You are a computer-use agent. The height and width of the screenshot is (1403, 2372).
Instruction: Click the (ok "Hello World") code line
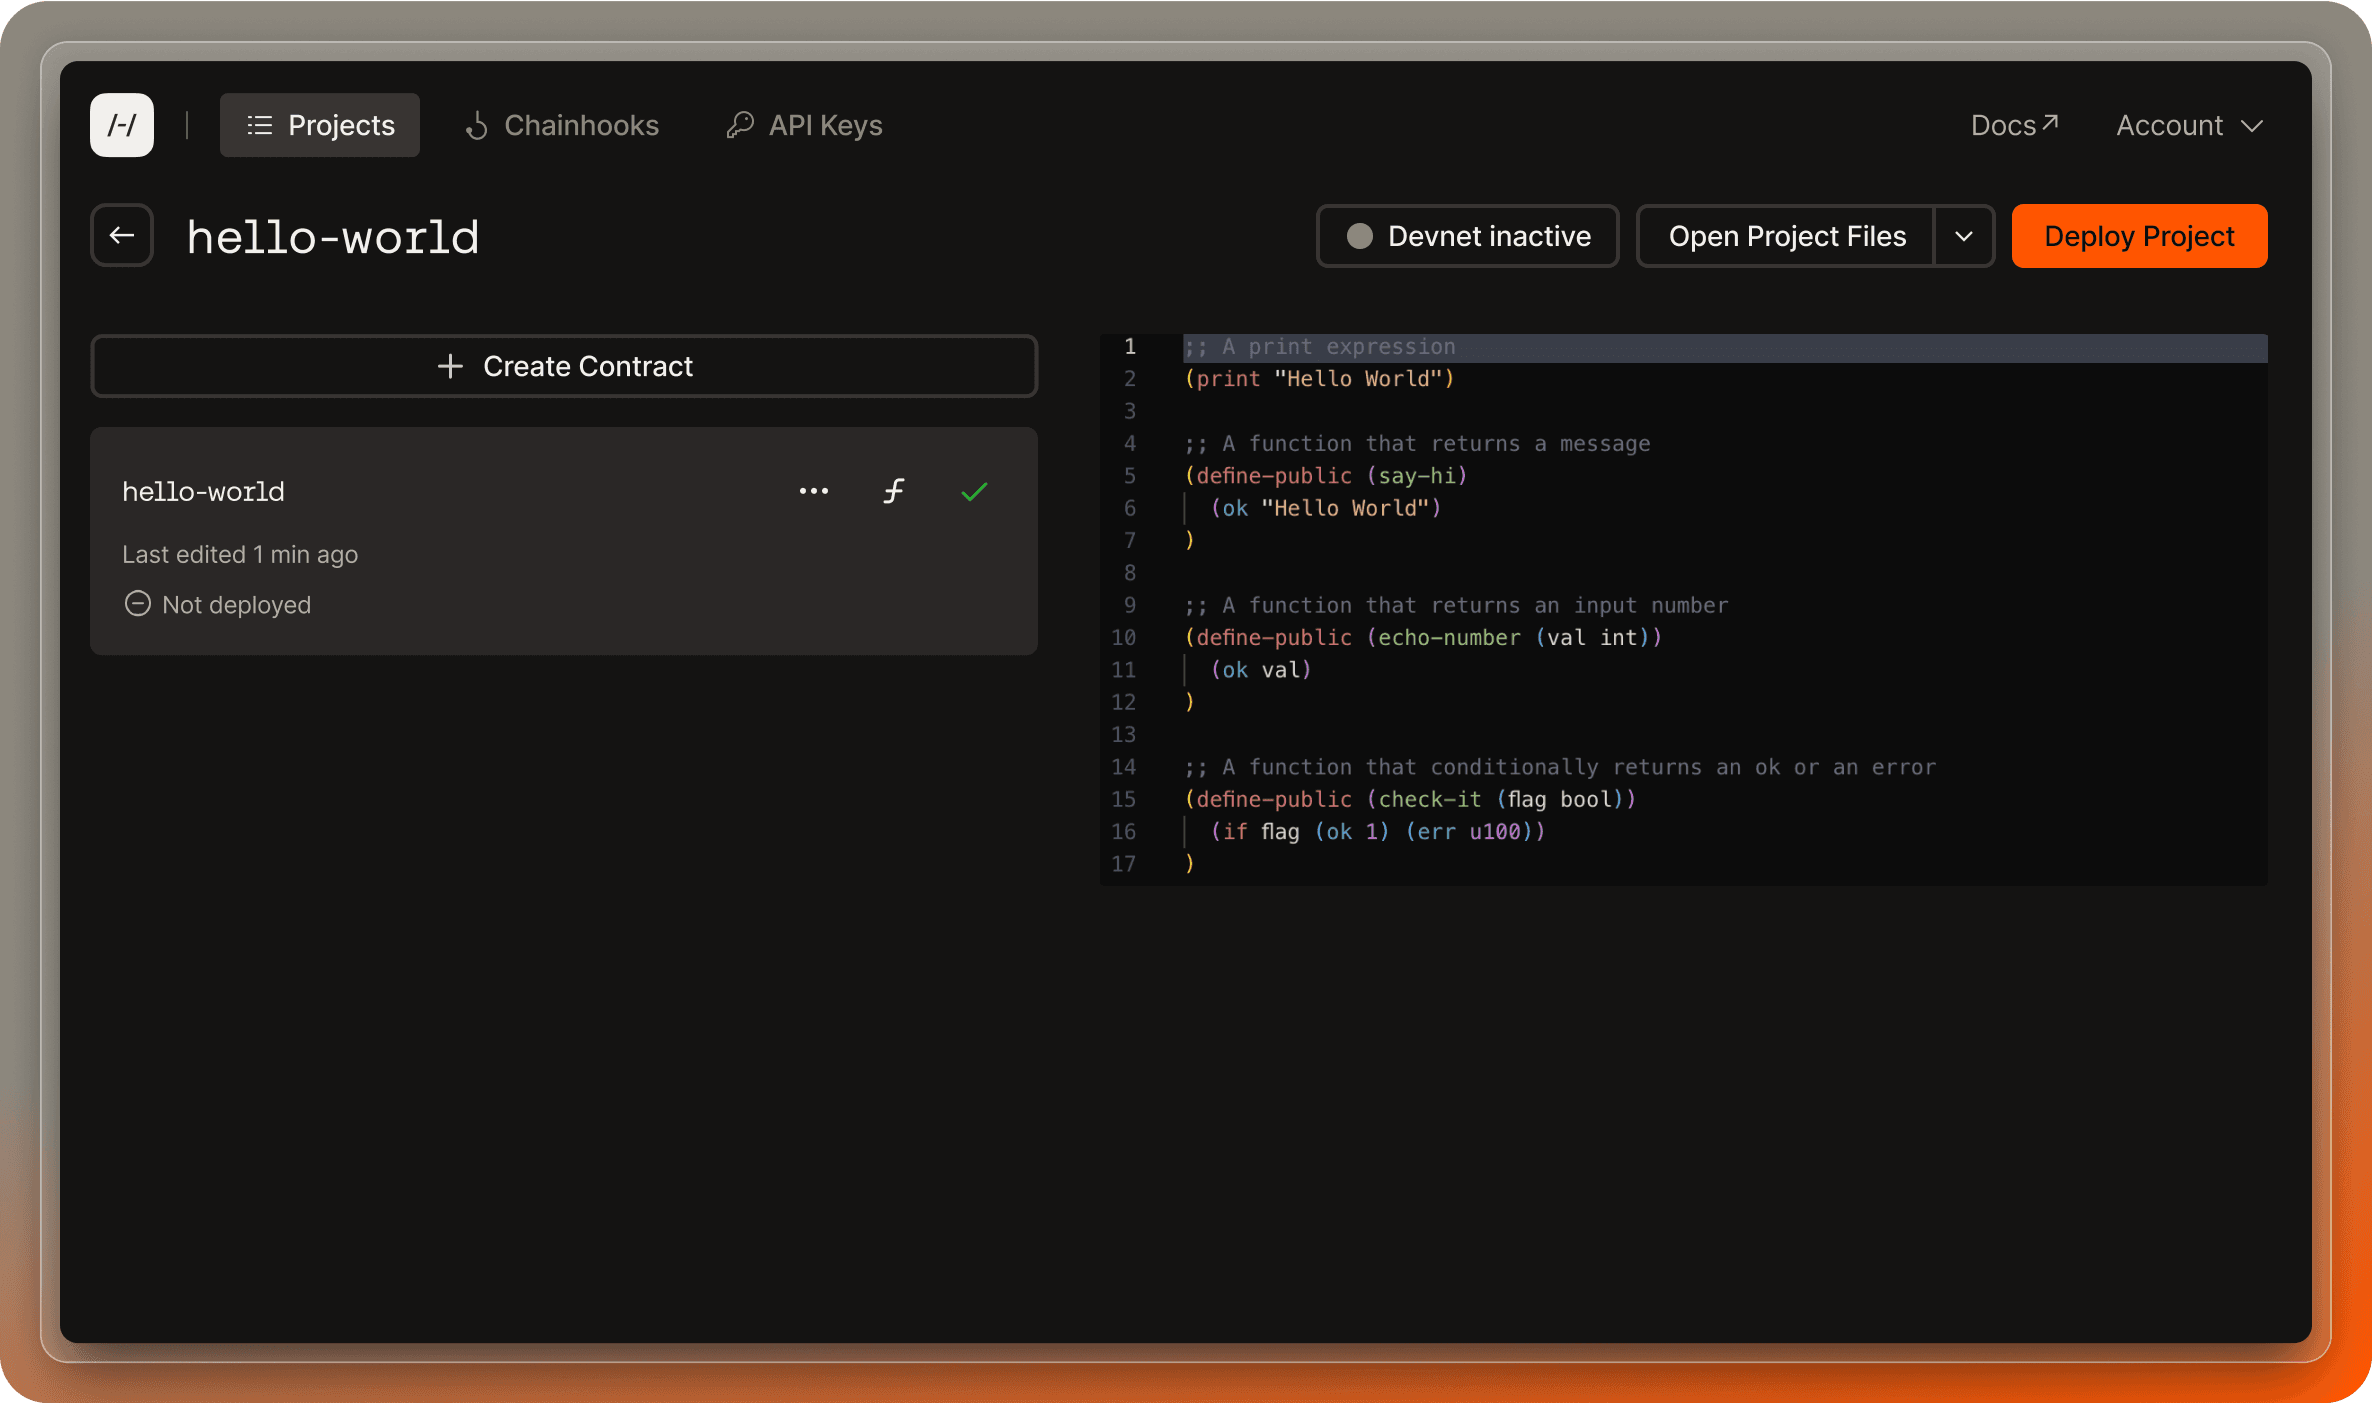coord(1326,508)
